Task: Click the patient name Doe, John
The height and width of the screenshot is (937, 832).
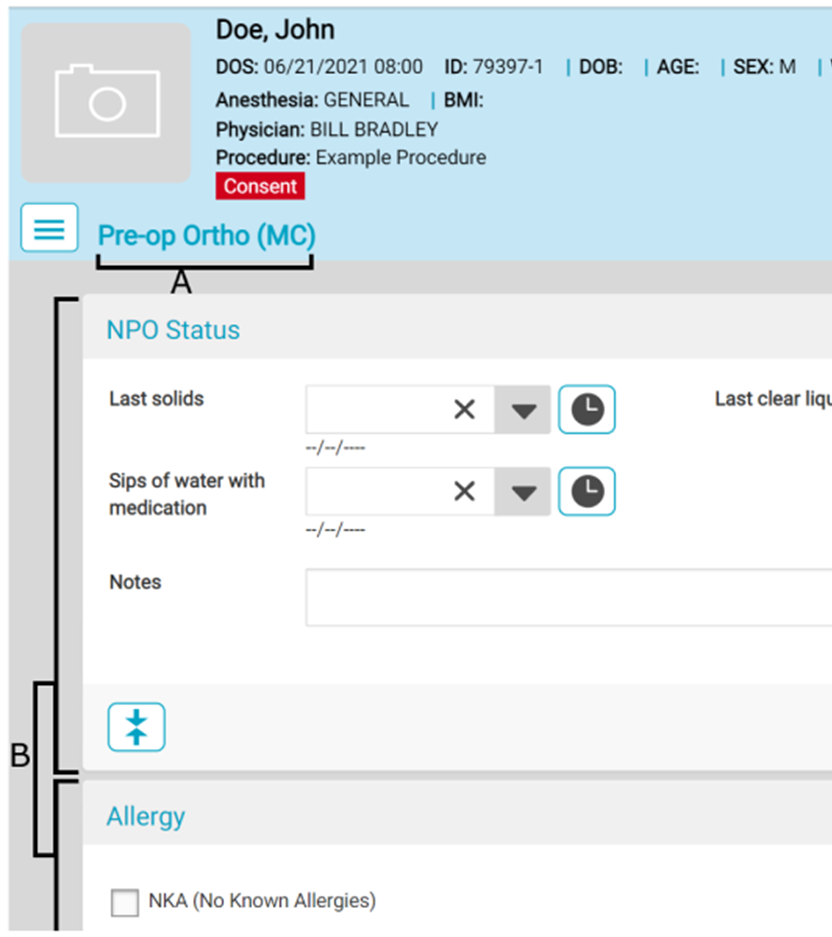Action: (275, 30)
